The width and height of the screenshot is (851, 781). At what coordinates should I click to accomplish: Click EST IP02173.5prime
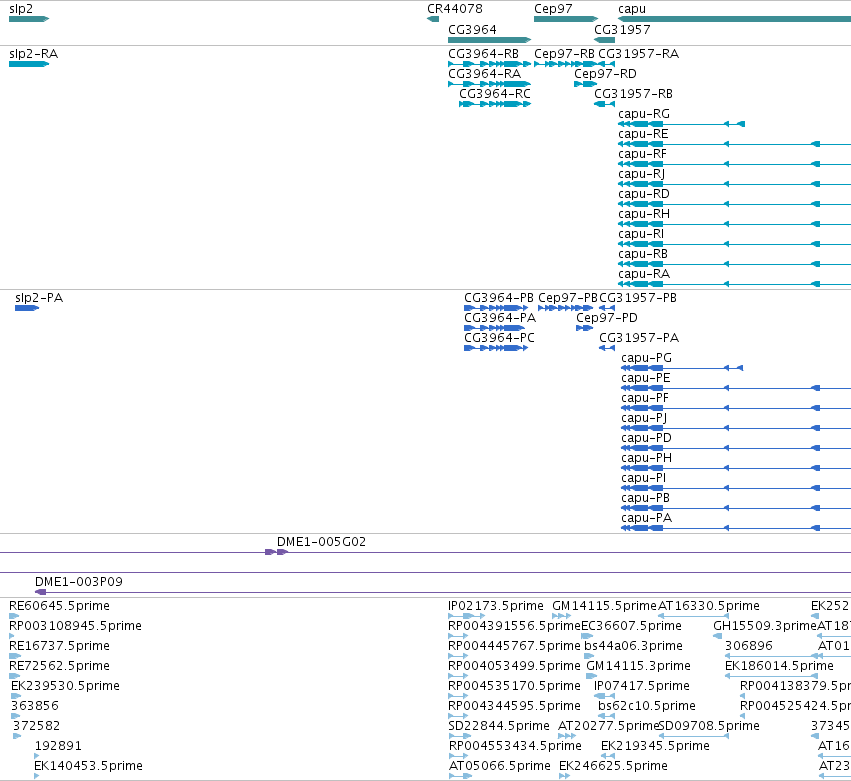coord(467,616)
